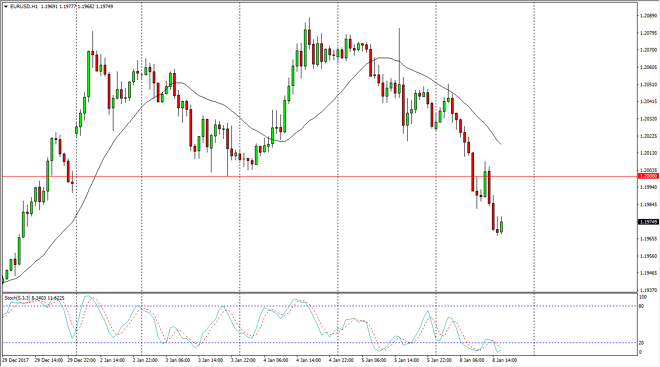Click the 4 Jan 06:00 time label
The image size is (660, 367).
(x=276, y=360)
